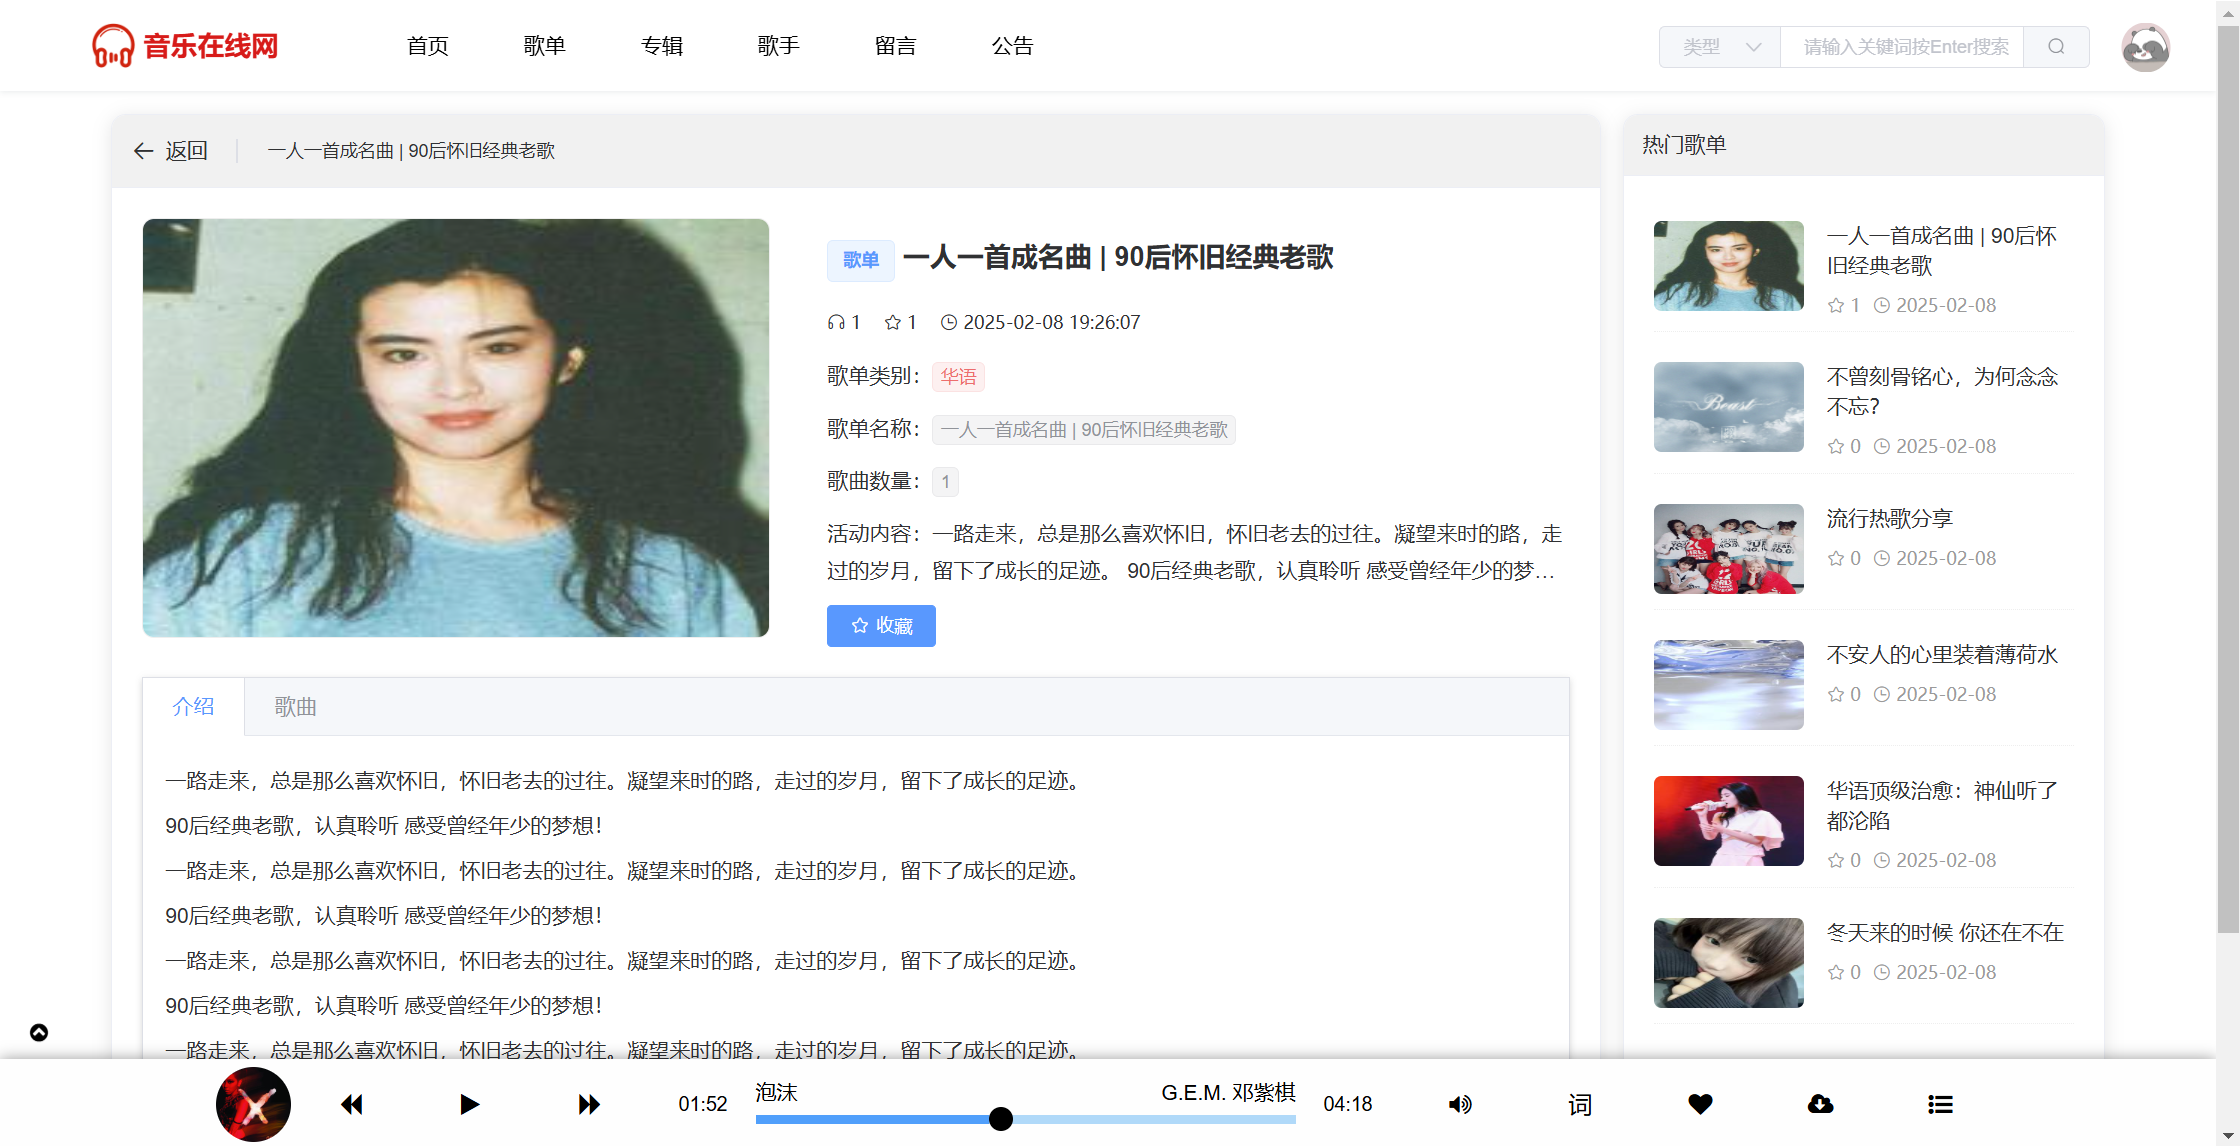Open the 冬天来的时候 playlist thumbnail
Screen dimensions: 2240x1146
pyautogui.click(x=1728, y=962)
